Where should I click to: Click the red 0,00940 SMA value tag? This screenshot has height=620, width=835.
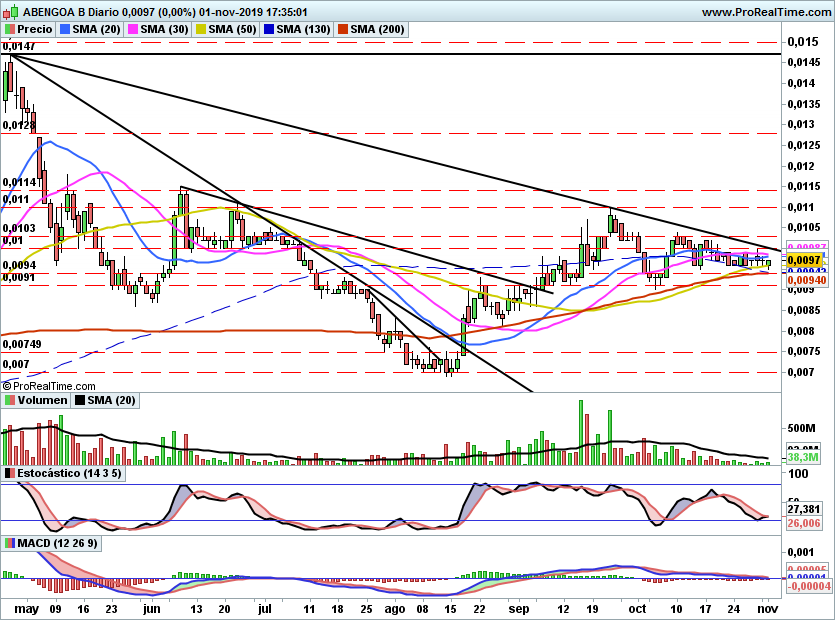[806, 280]
